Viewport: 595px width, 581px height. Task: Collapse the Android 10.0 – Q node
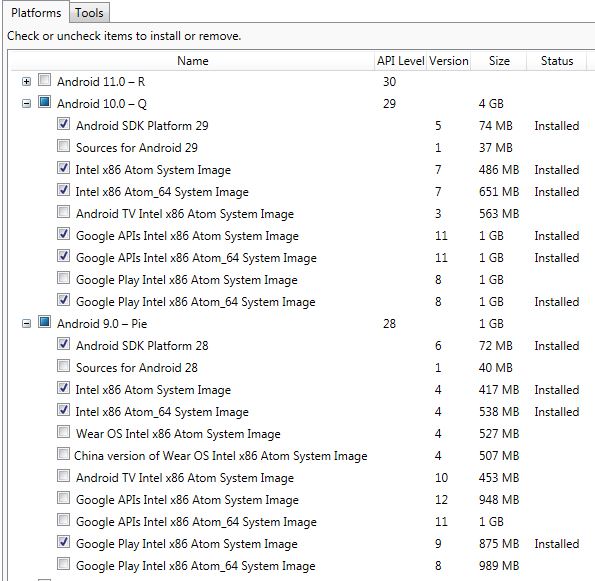click(x=26, y=104)
